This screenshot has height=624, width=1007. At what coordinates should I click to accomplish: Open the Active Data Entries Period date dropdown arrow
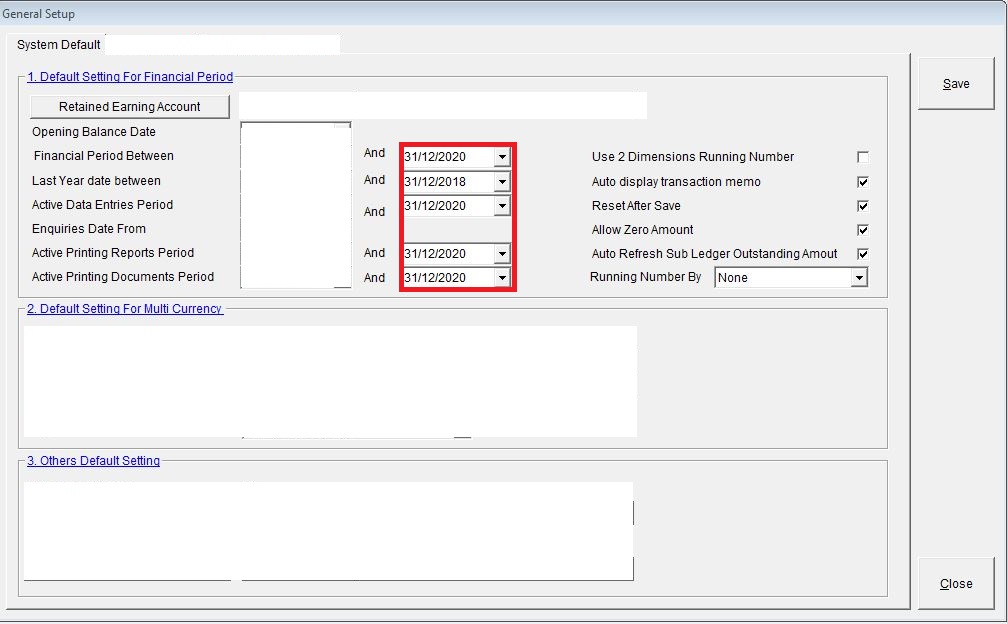point(502,206)
